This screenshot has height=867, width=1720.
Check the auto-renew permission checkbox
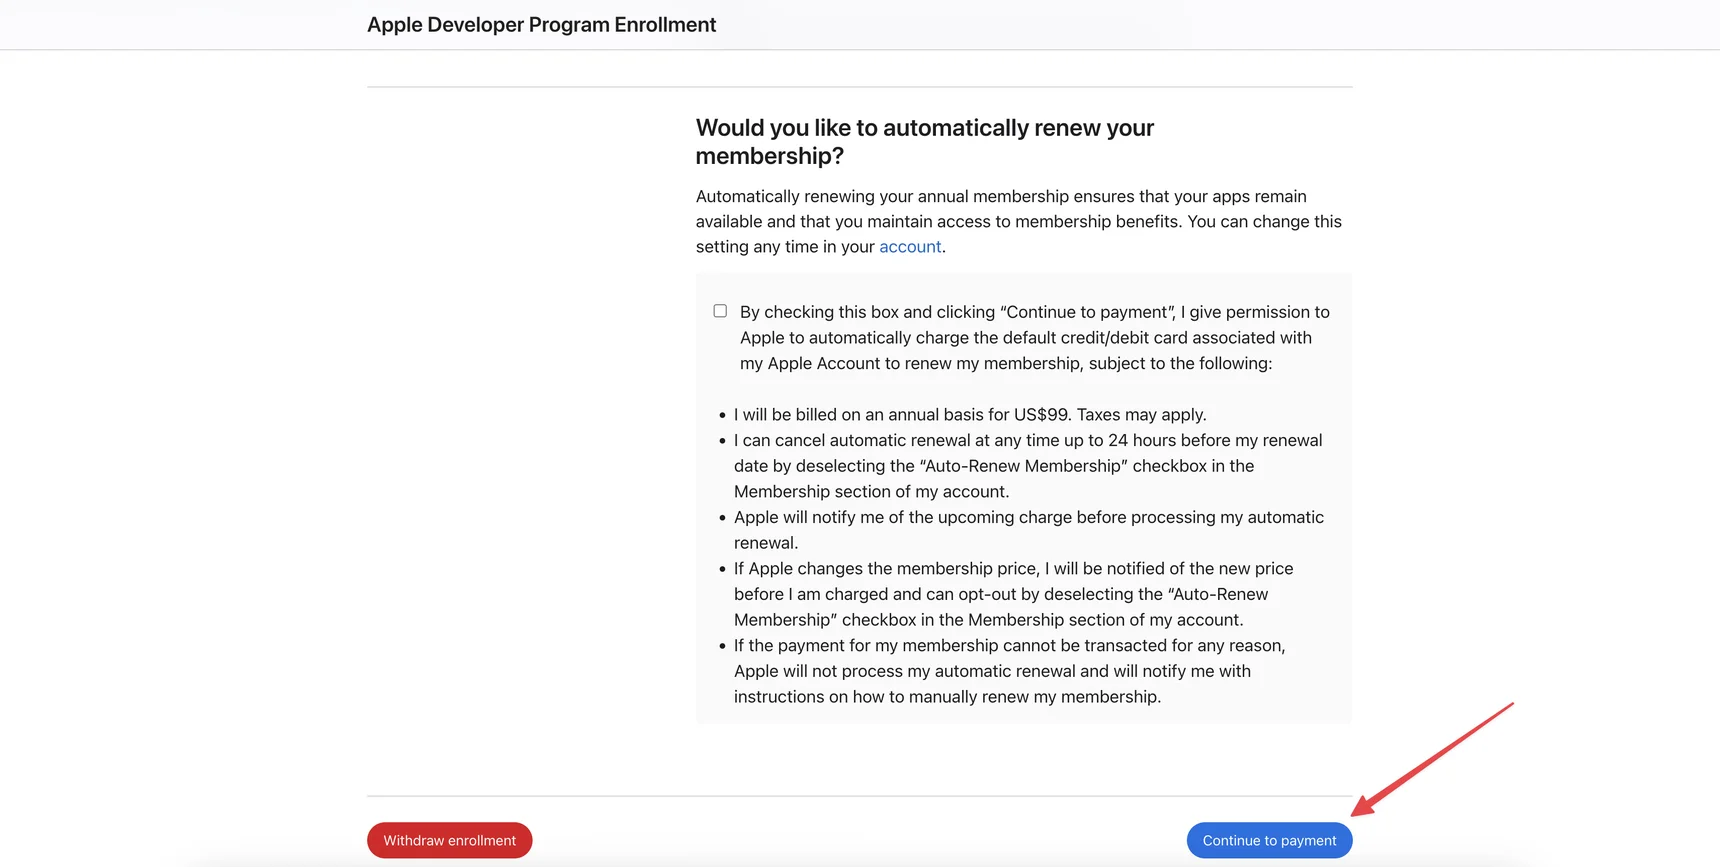pos(720,311)
